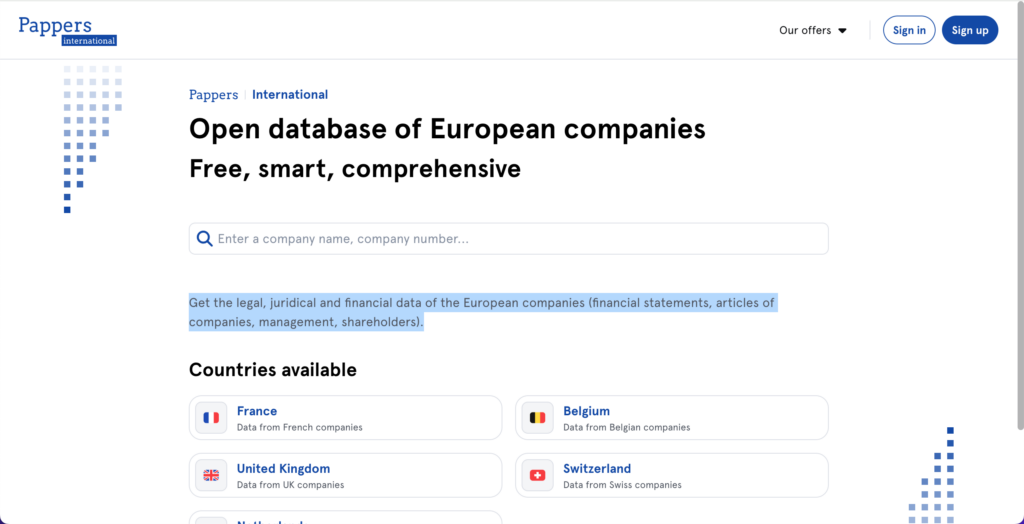Select the Switzerland flag icon
Viewport: 1024px width, 524px height.
tap(537, 475)
